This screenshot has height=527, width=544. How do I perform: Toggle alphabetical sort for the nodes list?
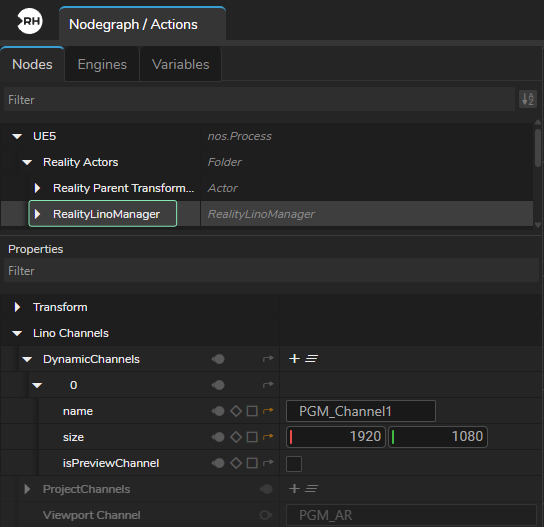pyautogui.click(x=528, y=99)
